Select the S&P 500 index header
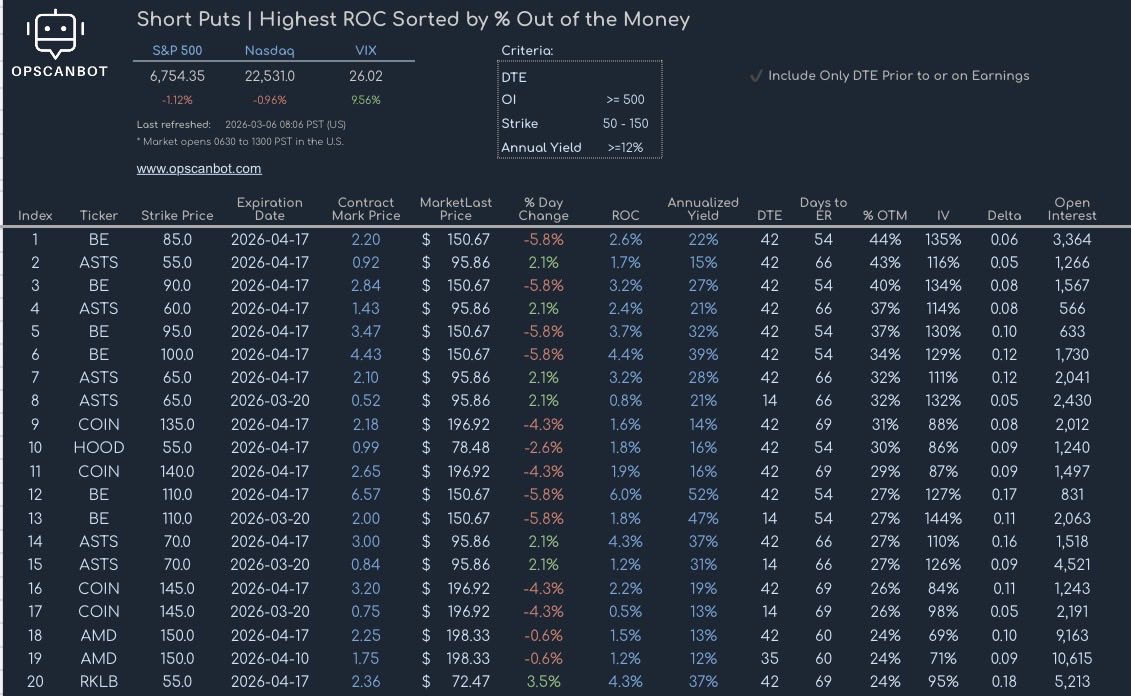 coord(177,50)
